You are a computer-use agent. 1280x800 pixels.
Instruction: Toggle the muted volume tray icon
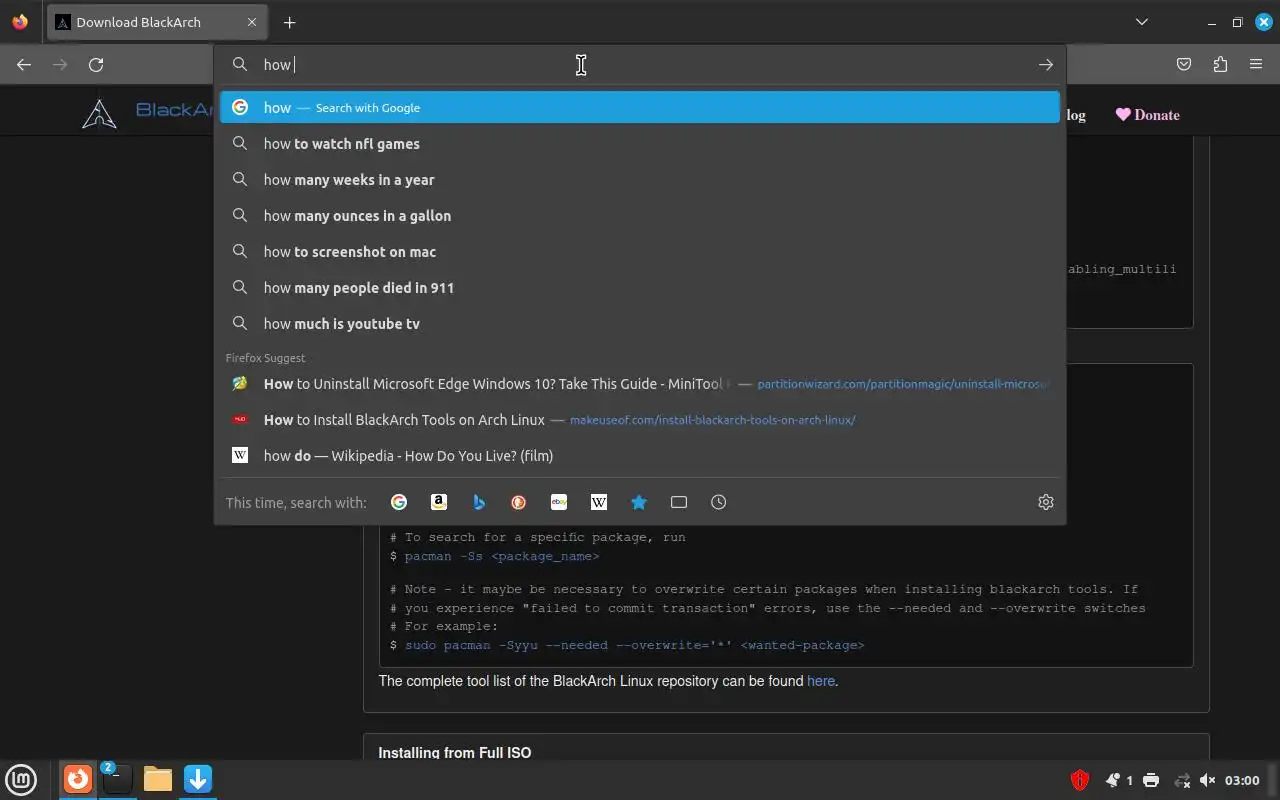click(x=1207, y=780)
